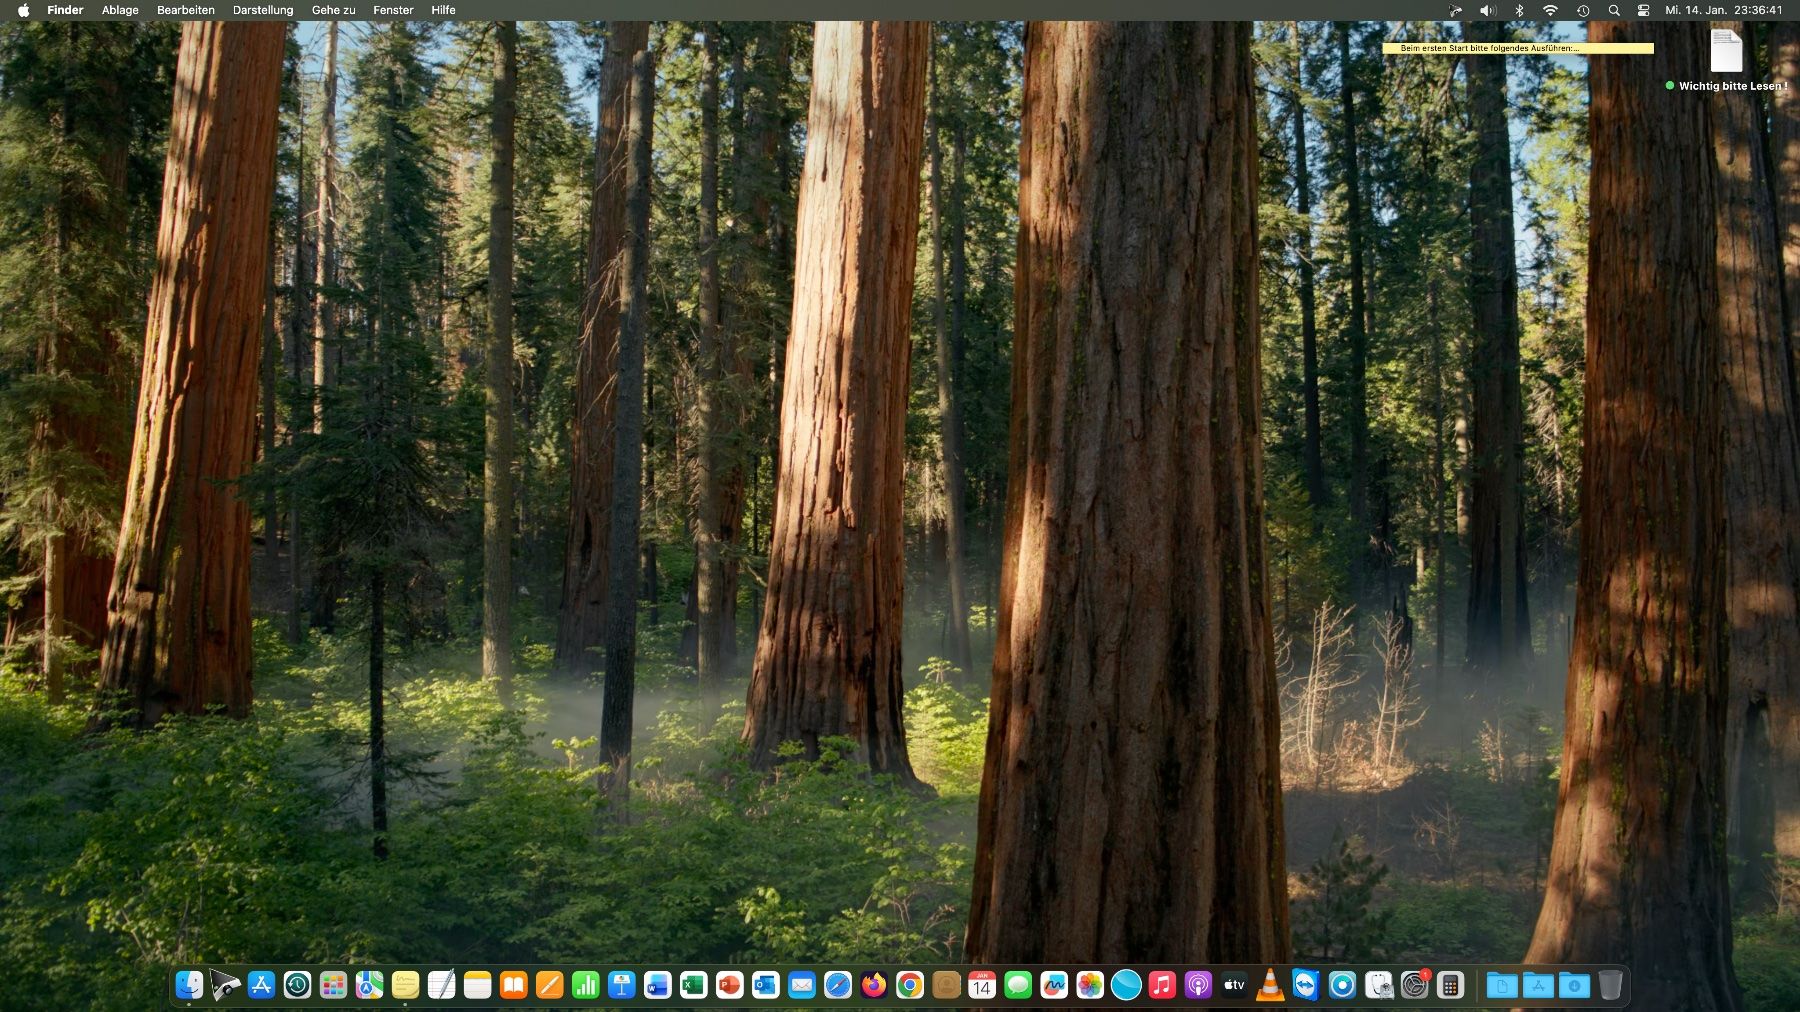Launch Safari from the Dock
Image resolution: width=1800 pixels, height=1012 pixels.
point(836,986)
